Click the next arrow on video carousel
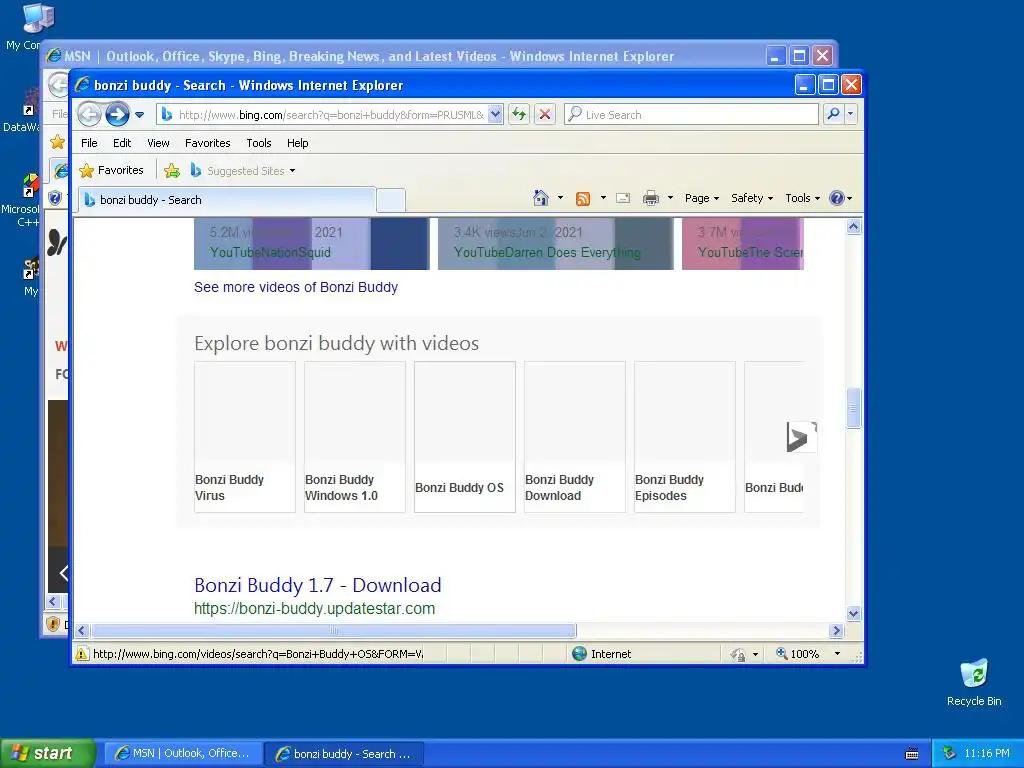The image size is (1024, 768). tap(801, 437)
